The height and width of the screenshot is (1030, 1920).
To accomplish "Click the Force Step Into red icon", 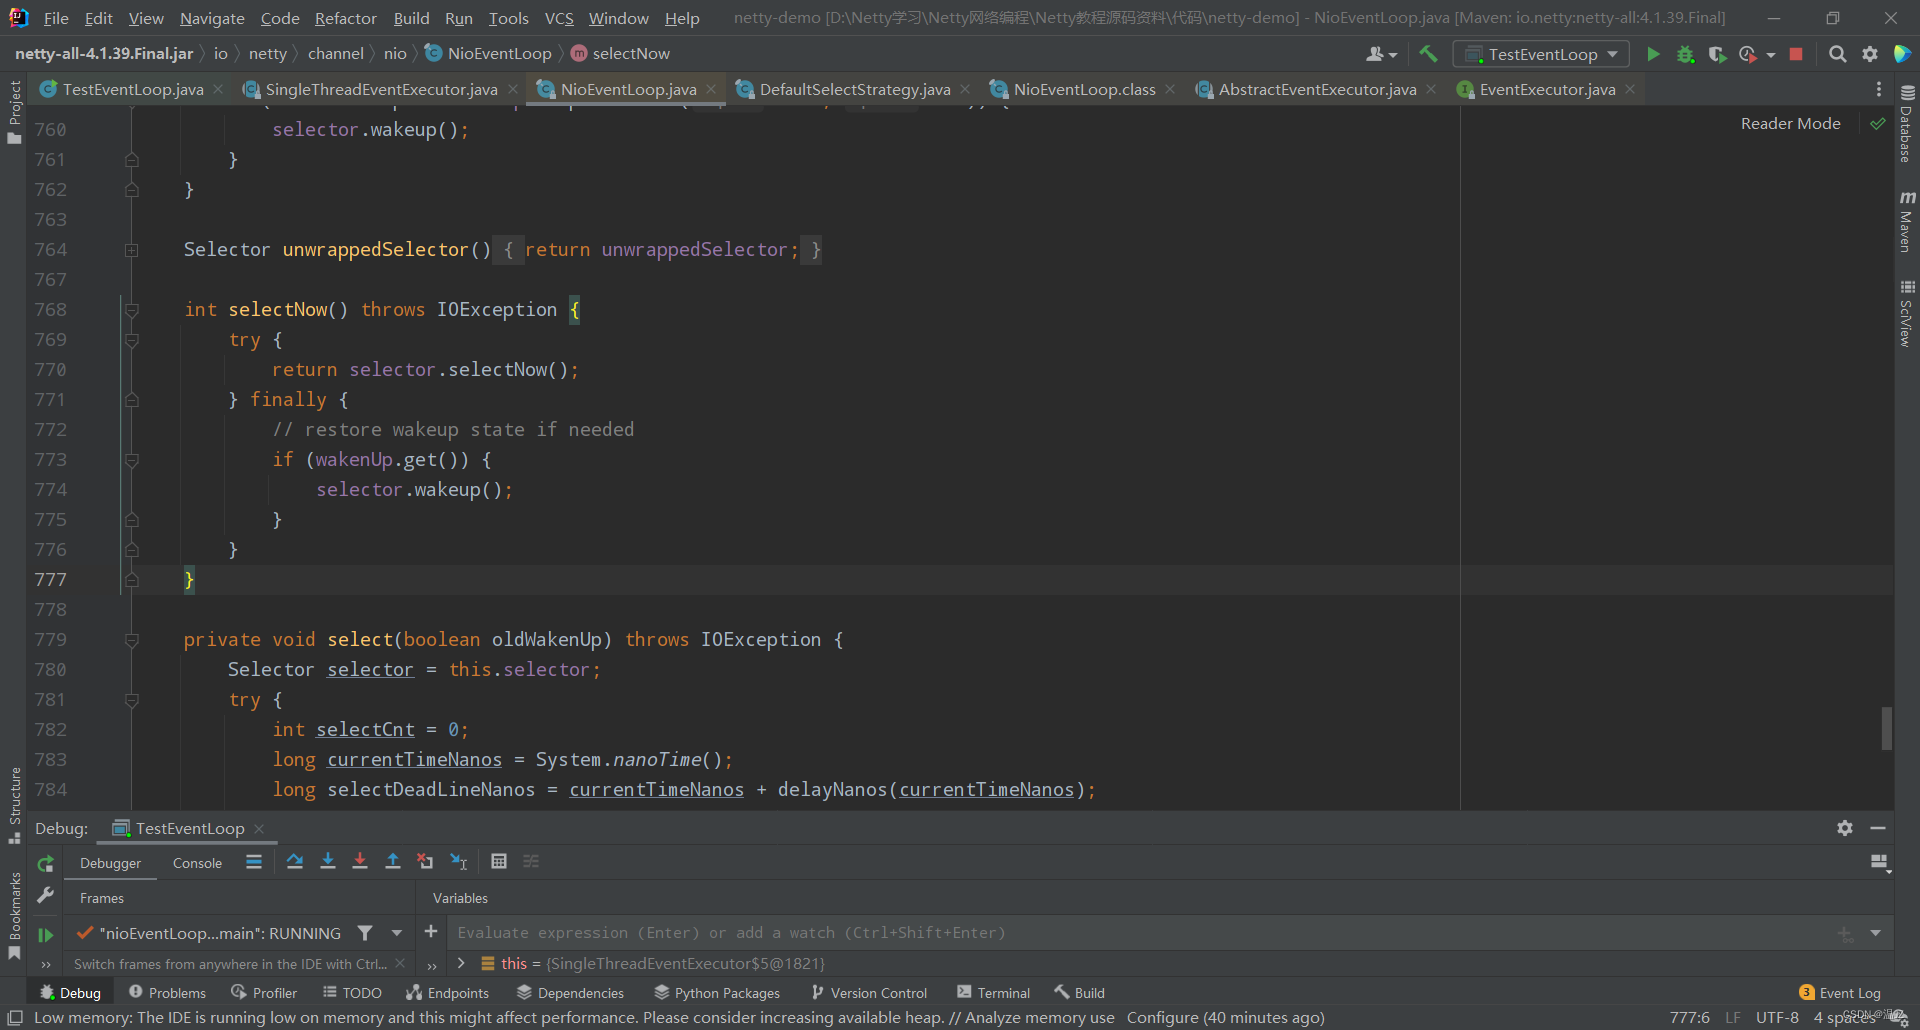I will pos(360,862).
